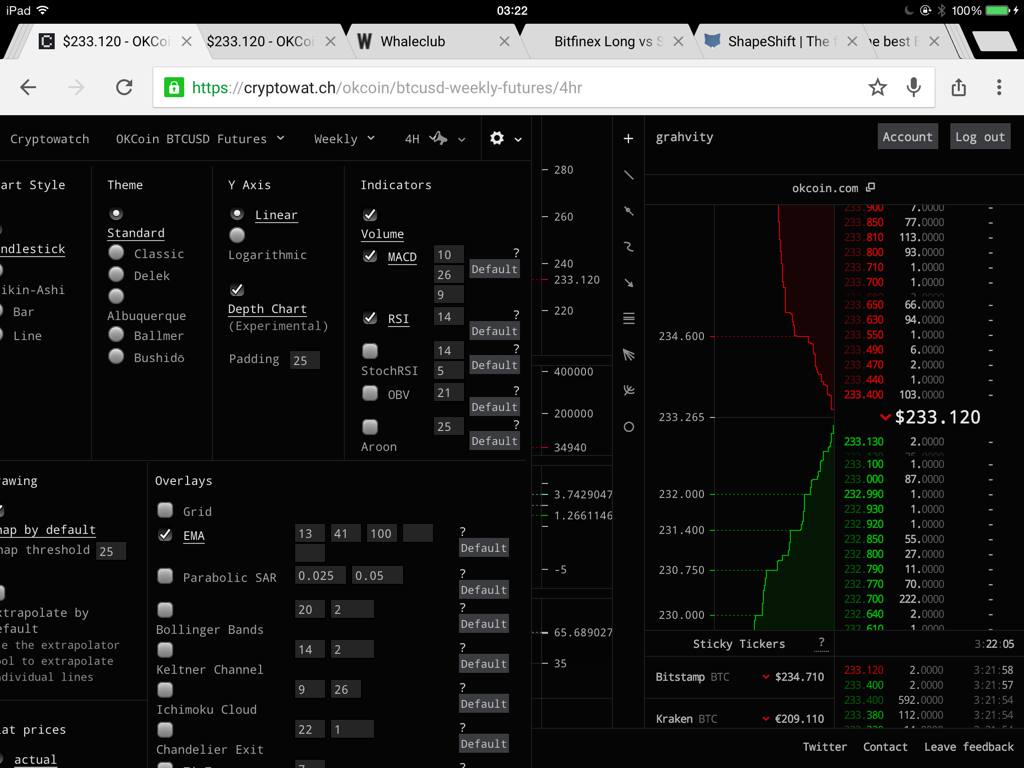Expand the 4H interval dropdown
The width and height of the screenshot is (1024, 768).
461,139
